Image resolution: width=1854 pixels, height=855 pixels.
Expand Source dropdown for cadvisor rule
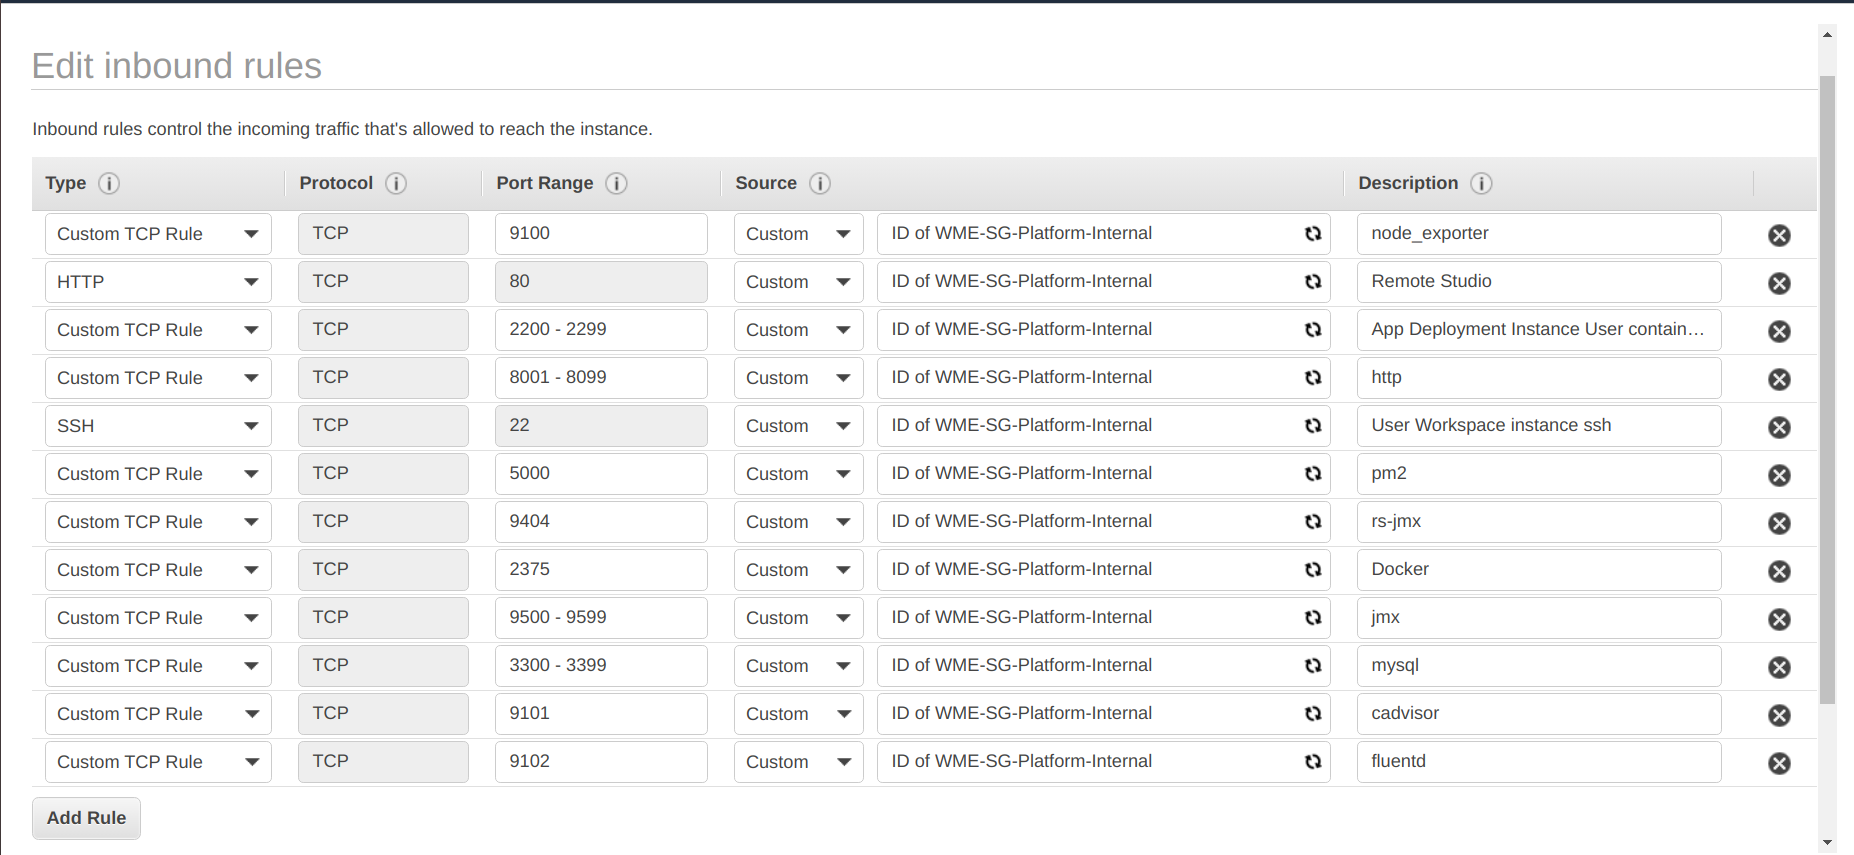coord(798,714)
